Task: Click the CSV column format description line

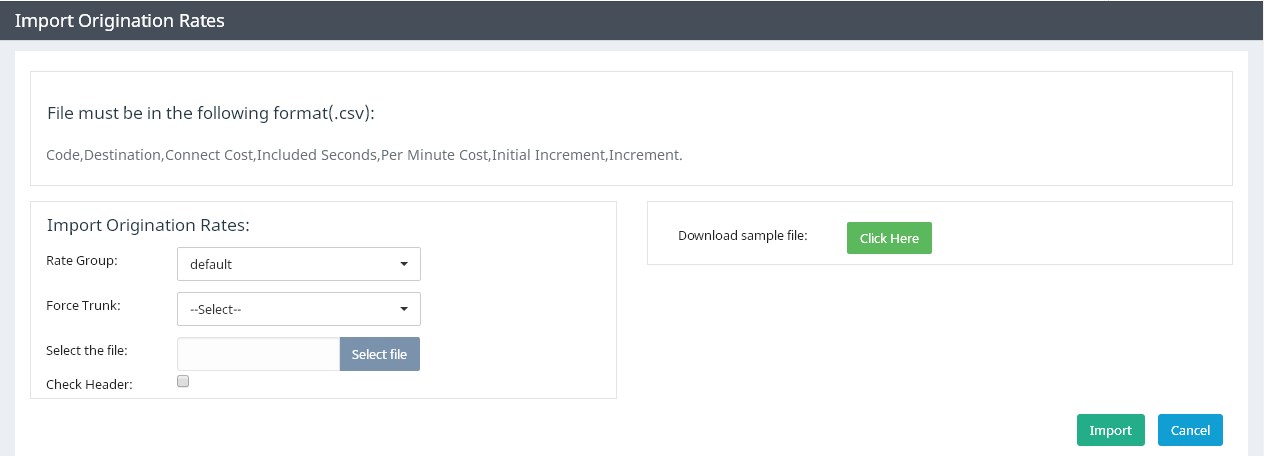Action: (364, 155)
